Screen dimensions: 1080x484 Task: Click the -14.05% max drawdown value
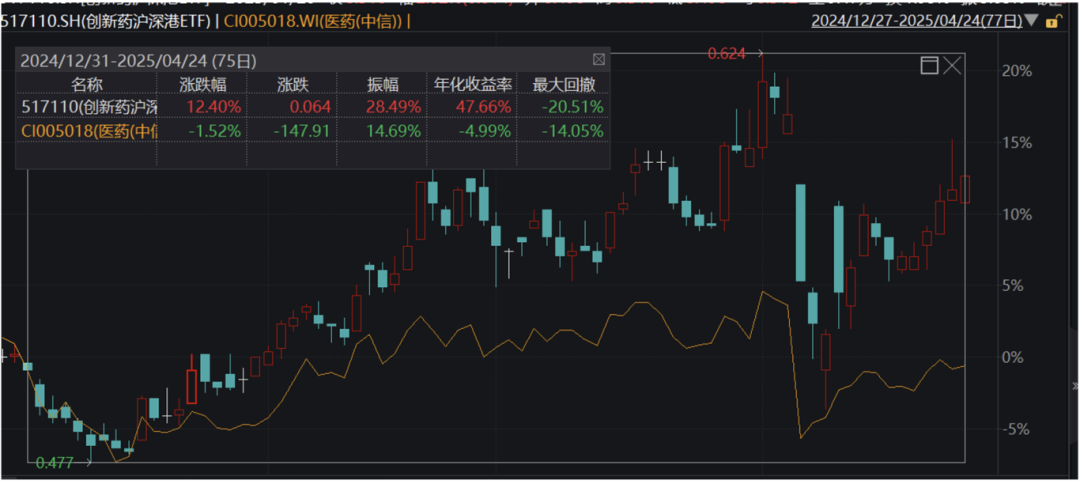click(x=572, y=131)
